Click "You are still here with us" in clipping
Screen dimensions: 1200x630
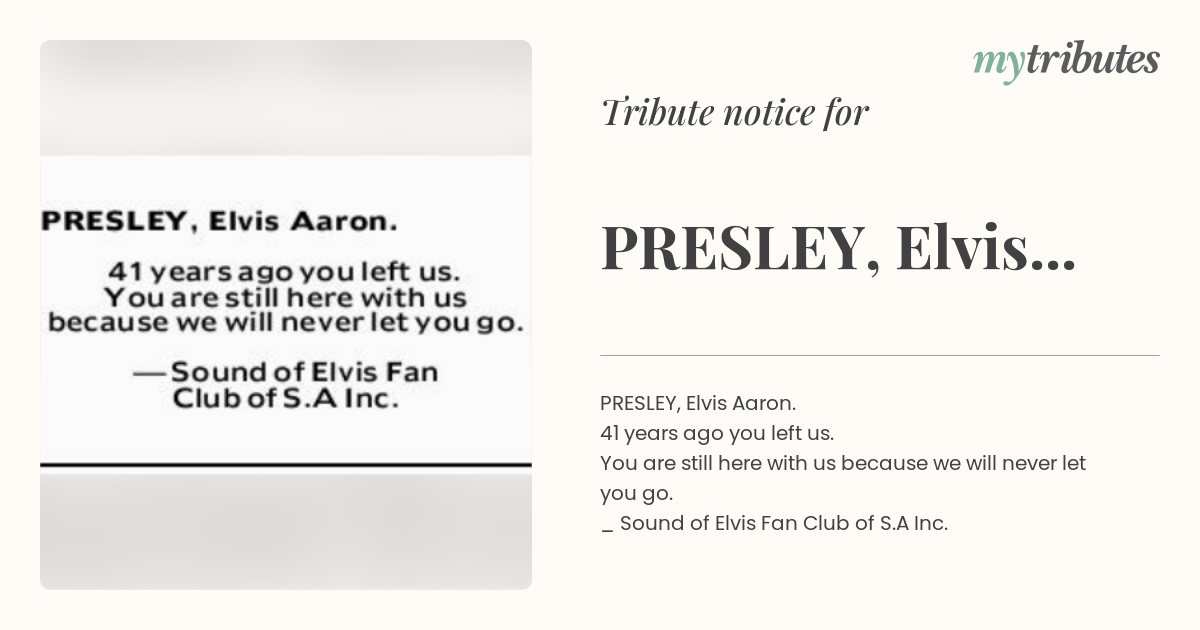285,297
